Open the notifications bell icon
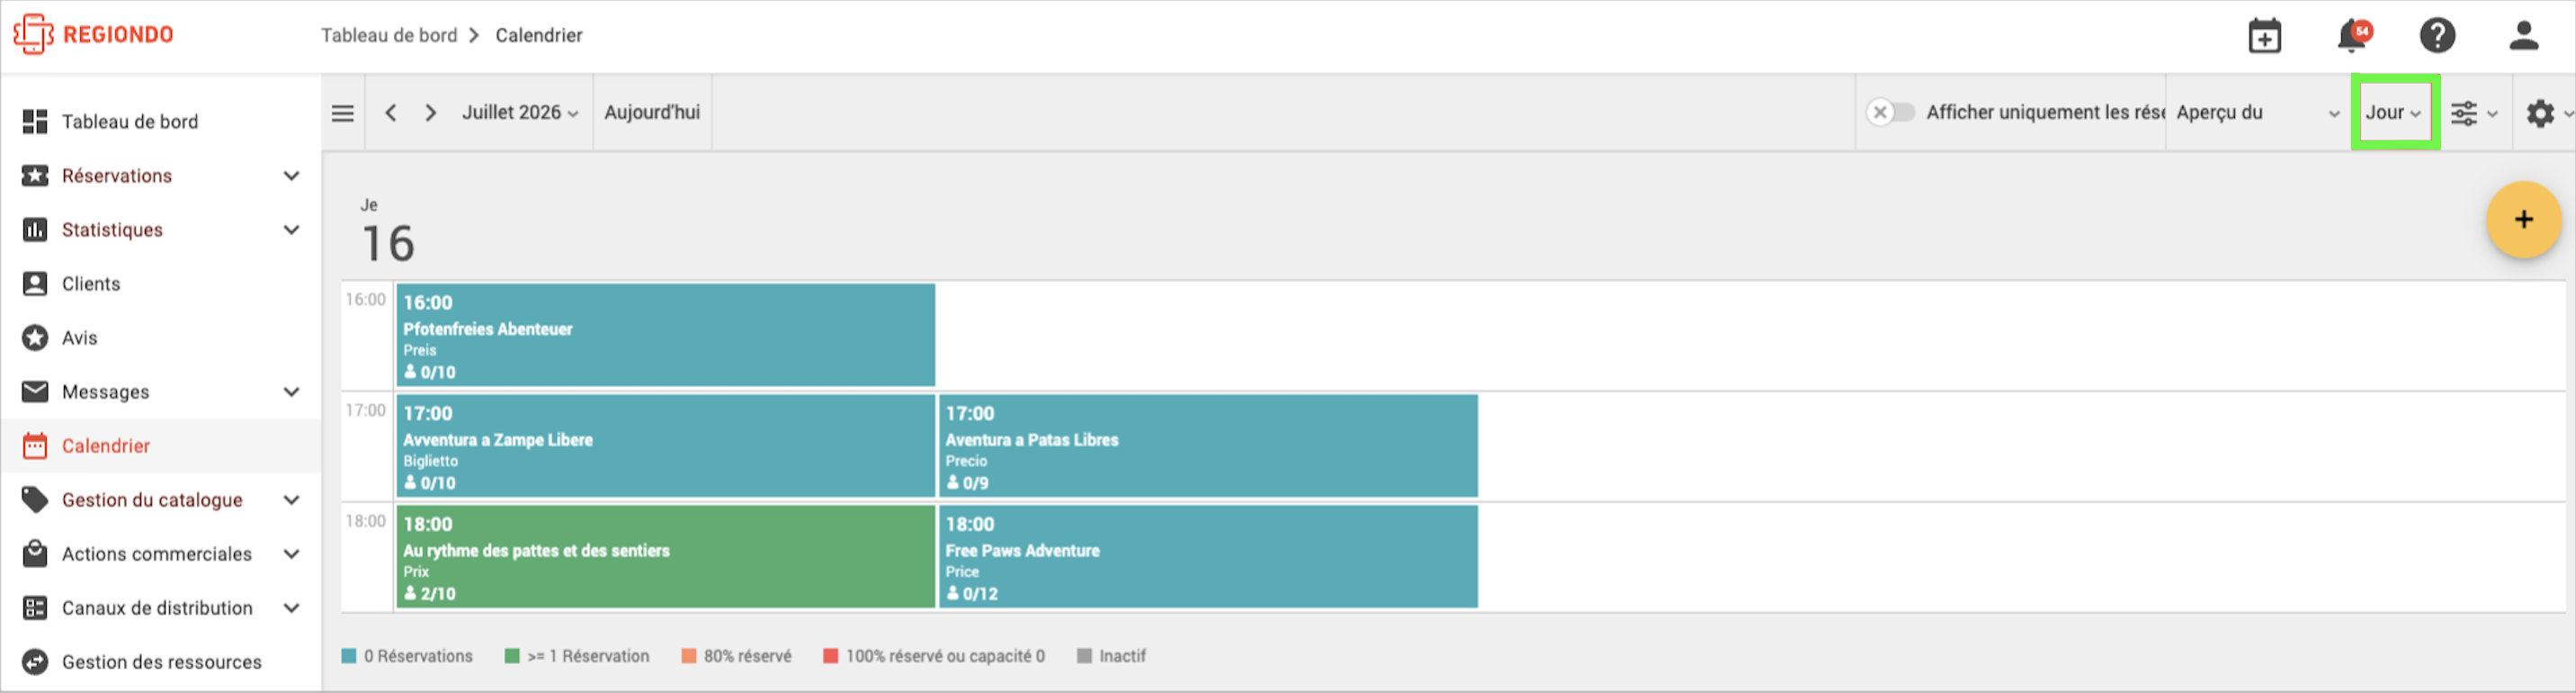 click(2352, 36)
